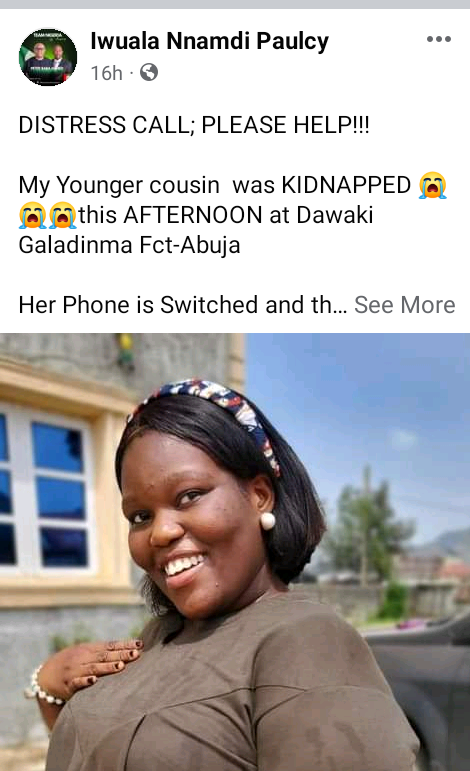The image size is (470, 771).
Task: Tap the crying emoji after KIDNAPPED
Action: (x=432, y=185)
